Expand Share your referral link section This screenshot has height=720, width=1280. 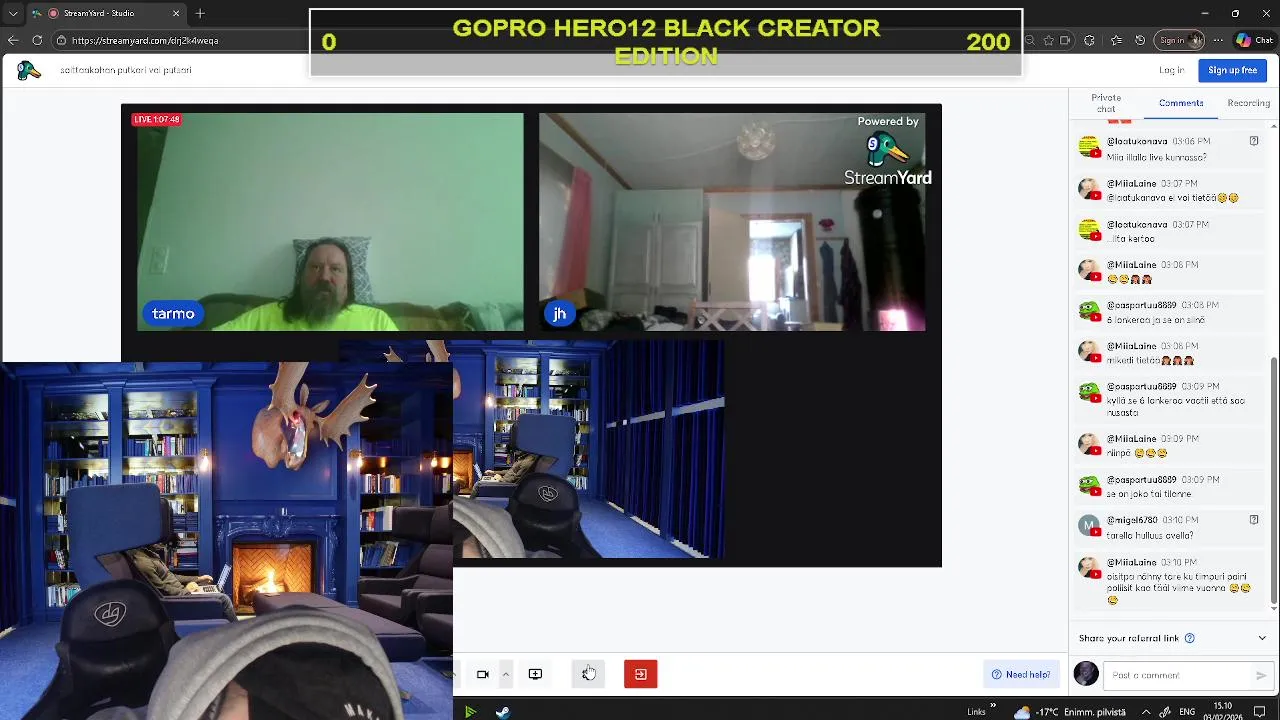1262,638
